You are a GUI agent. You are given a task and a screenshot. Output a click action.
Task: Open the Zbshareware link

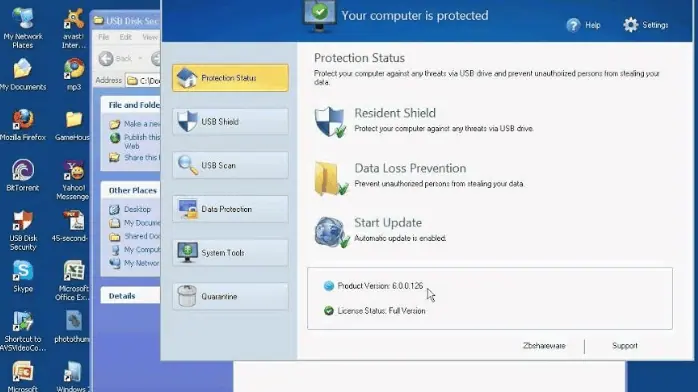click(544, 346)
